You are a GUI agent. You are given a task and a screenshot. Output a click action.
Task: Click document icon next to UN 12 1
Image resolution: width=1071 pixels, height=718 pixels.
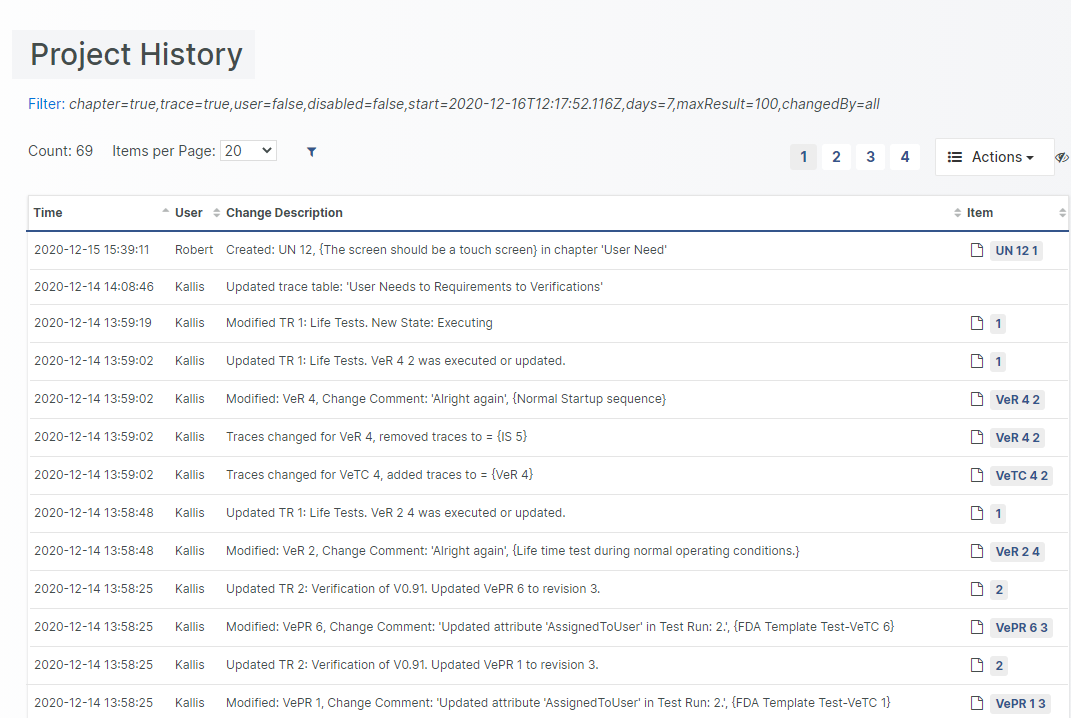click(977, 250)
